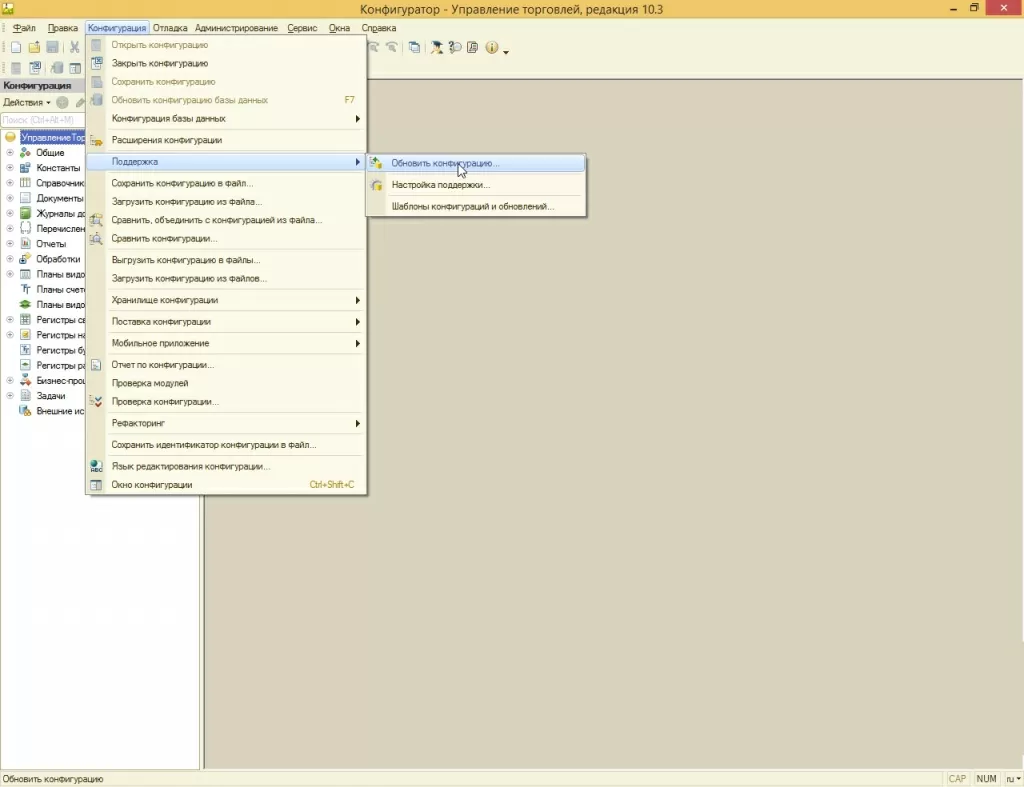Click the Внешние источники tree node icon
This screenshot has height=787, width=1024.
pos(25,411)
